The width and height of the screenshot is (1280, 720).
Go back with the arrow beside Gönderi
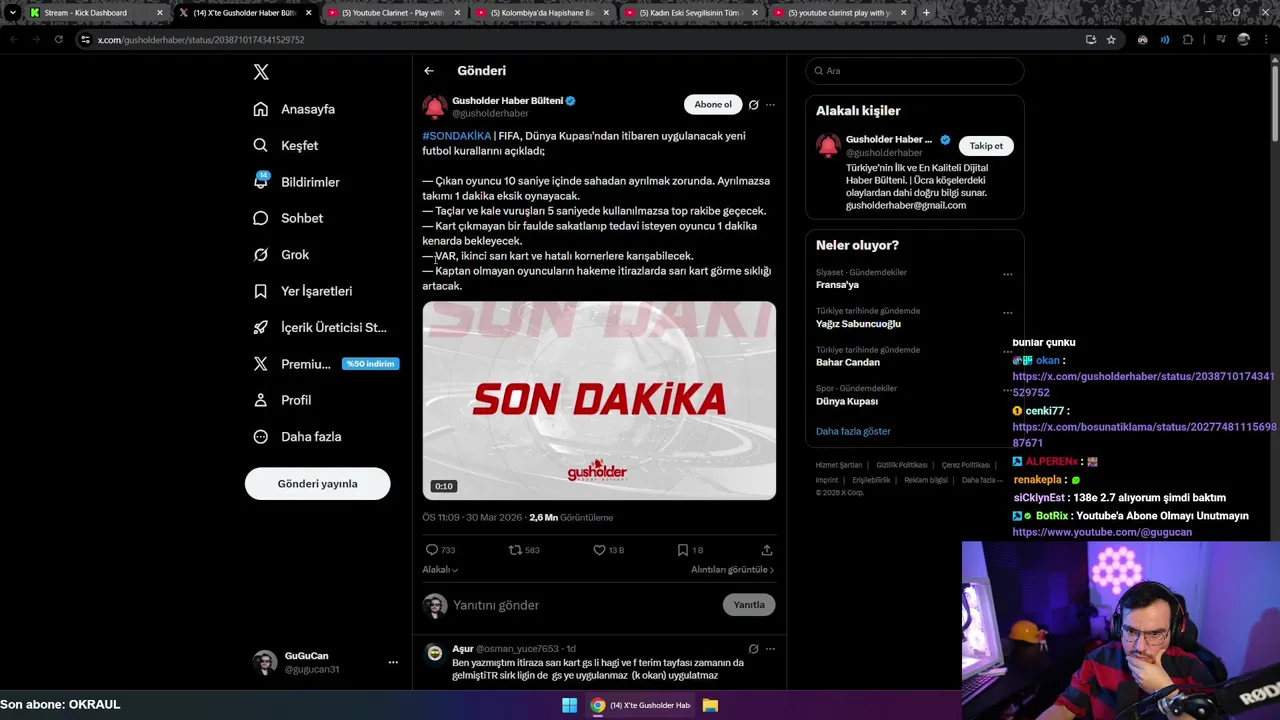coord(428,71)
